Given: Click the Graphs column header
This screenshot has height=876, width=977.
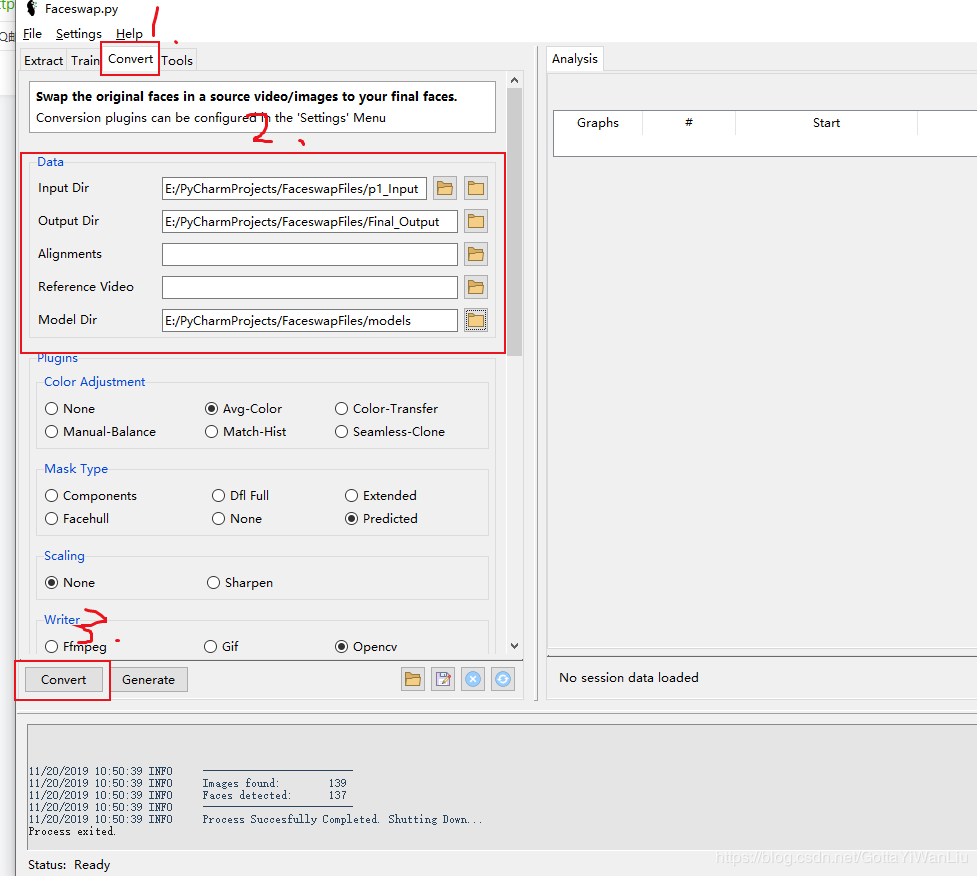Looking at the screenshot, I should pos(598,123).
